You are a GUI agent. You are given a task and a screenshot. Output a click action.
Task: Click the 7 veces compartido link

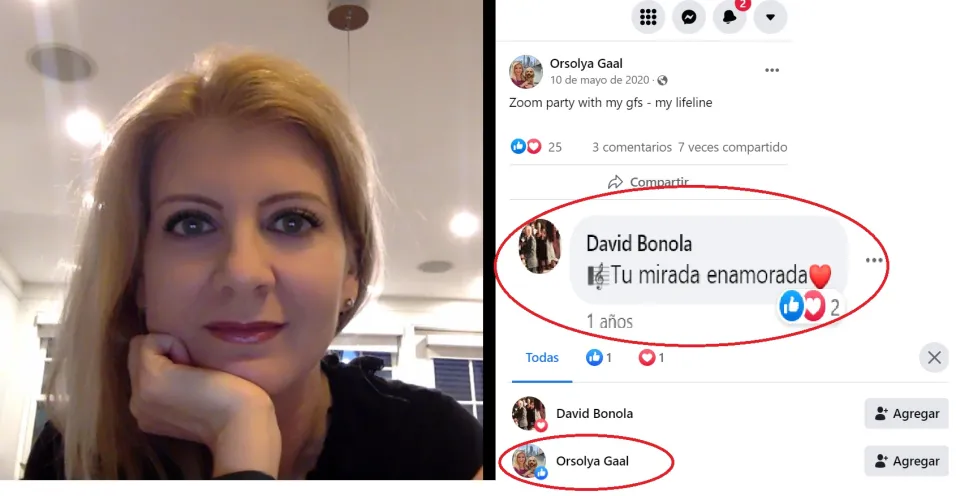click(x=732, y=147)
